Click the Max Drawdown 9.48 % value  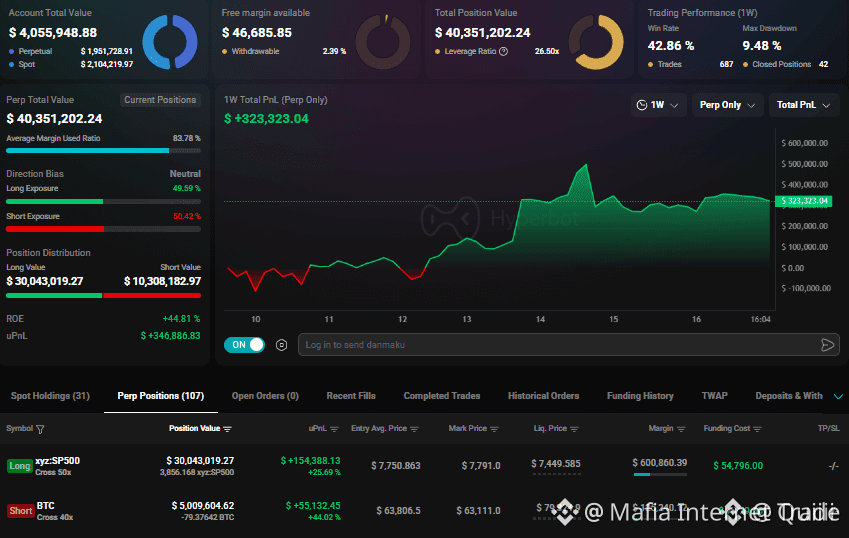point(762,46)
